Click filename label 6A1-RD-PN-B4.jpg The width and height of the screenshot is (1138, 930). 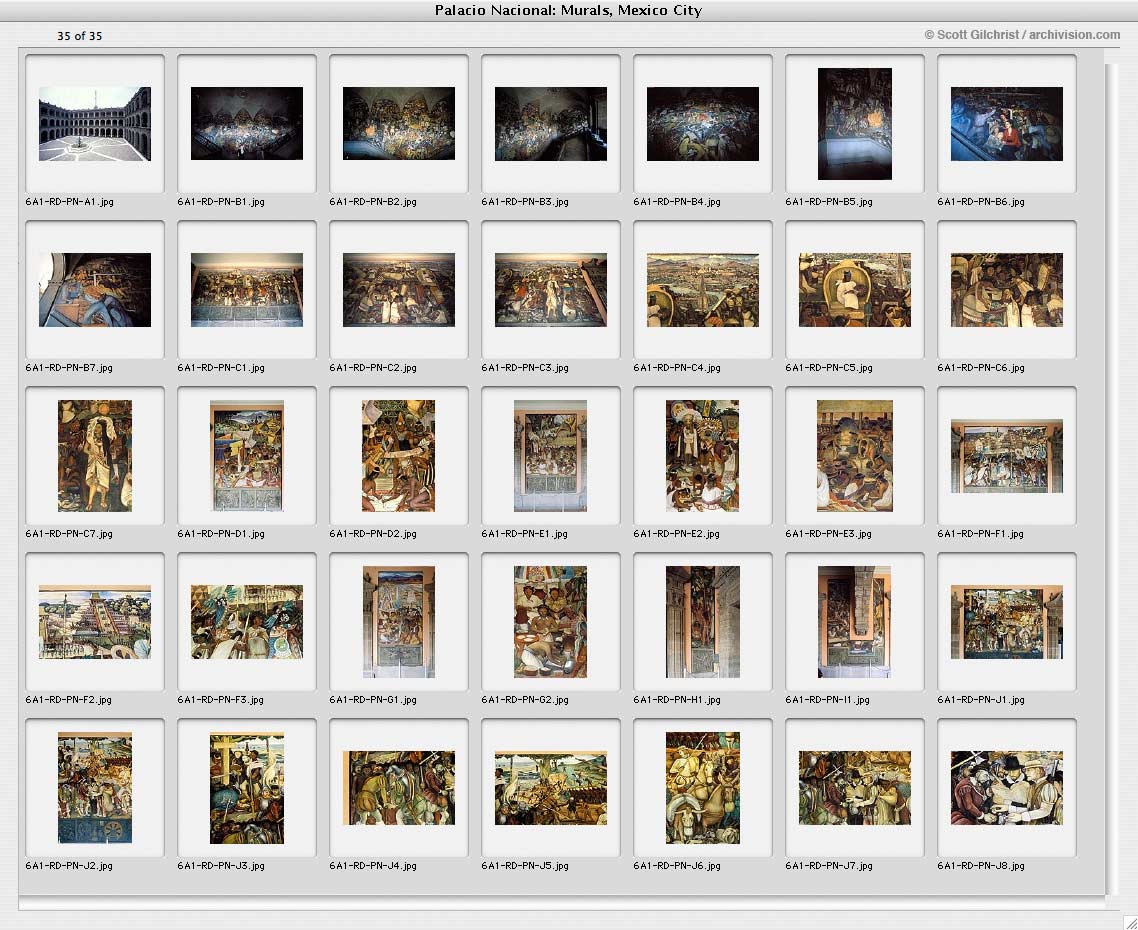[x=677, y=202]
